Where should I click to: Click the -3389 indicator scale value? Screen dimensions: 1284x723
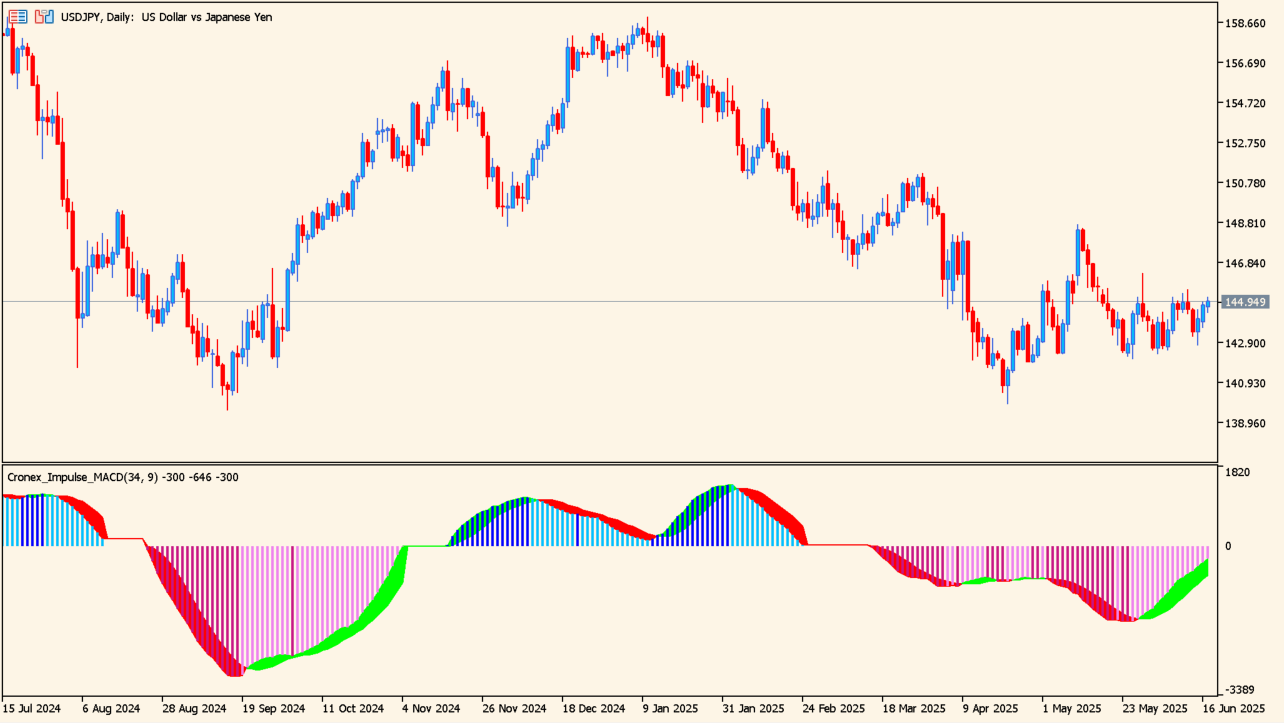pyautogui.click(x=1241, y=690)
